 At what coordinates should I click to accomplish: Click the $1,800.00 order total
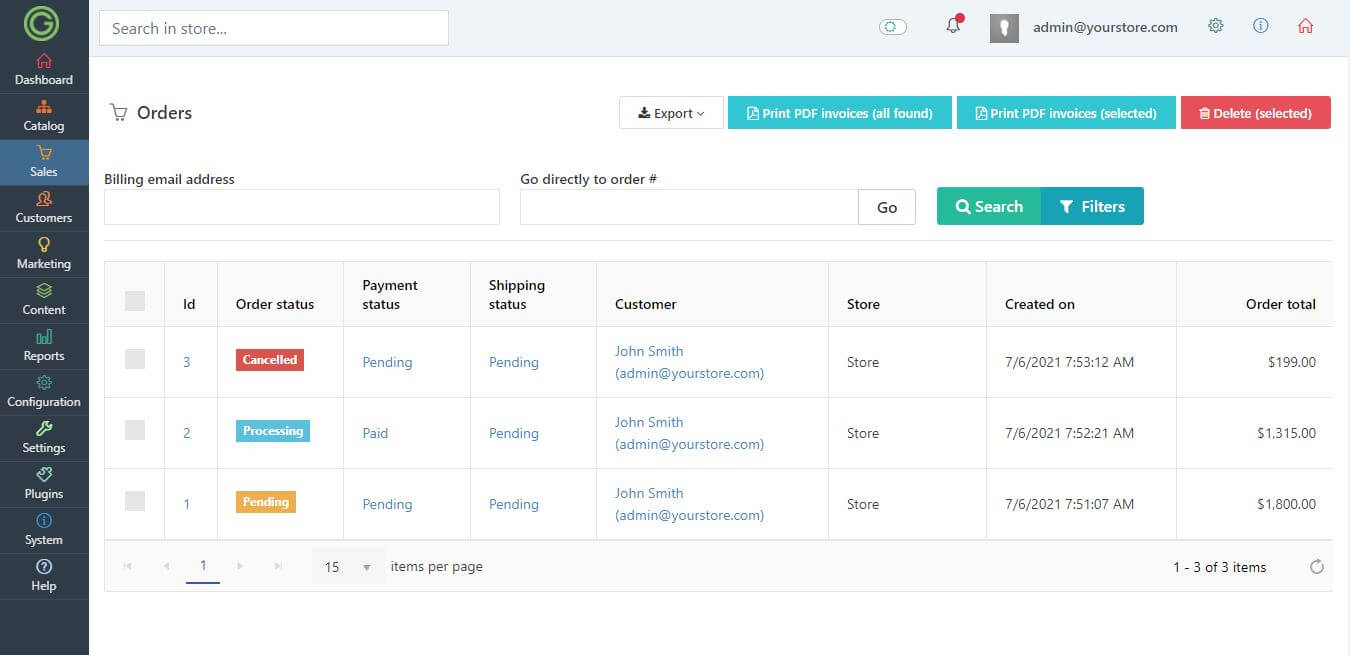pos(1286,504)
